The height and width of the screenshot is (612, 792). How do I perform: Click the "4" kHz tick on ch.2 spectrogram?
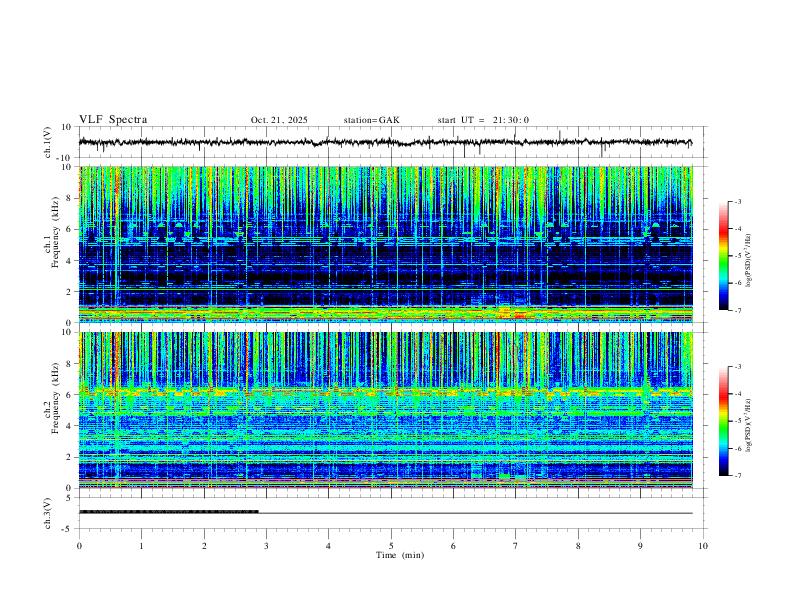tap(70, 426)
